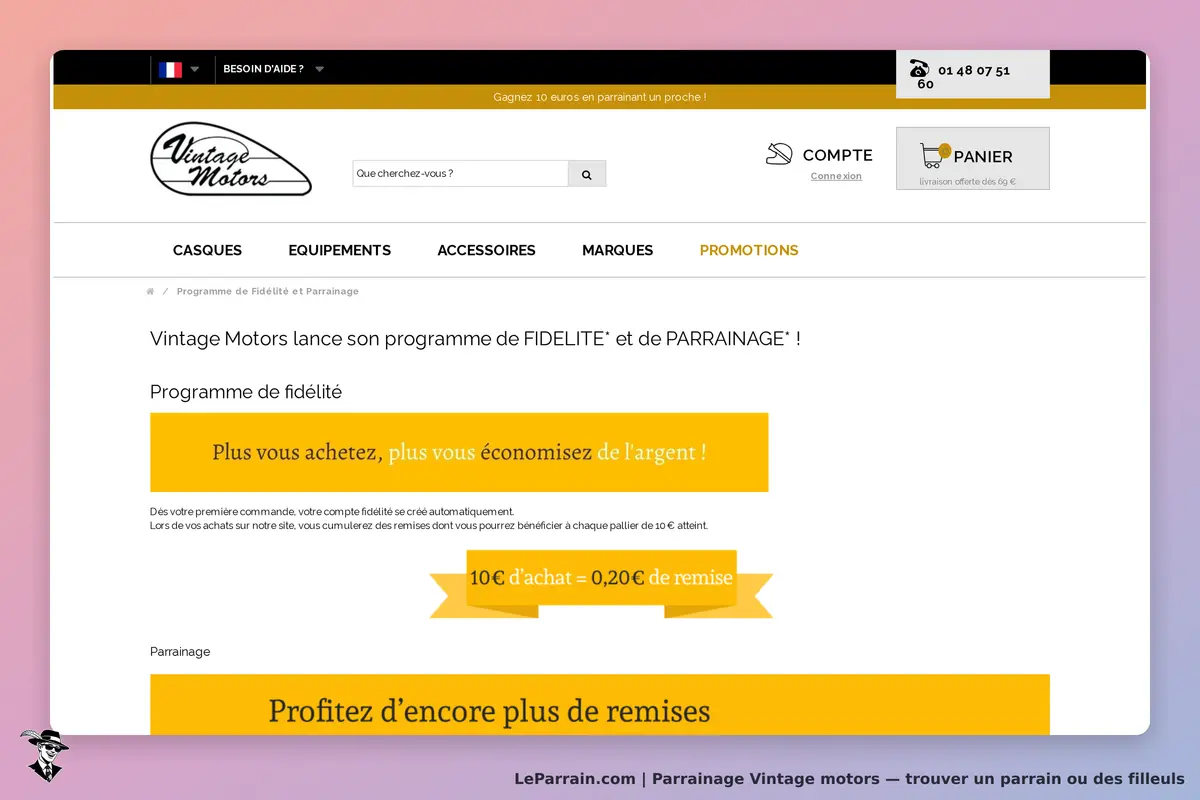This screenshot has height=800, width=1200.
Task: Click the livraison offerte dès 69 € text
Action: pyautogui.click(x=968, y=182)
